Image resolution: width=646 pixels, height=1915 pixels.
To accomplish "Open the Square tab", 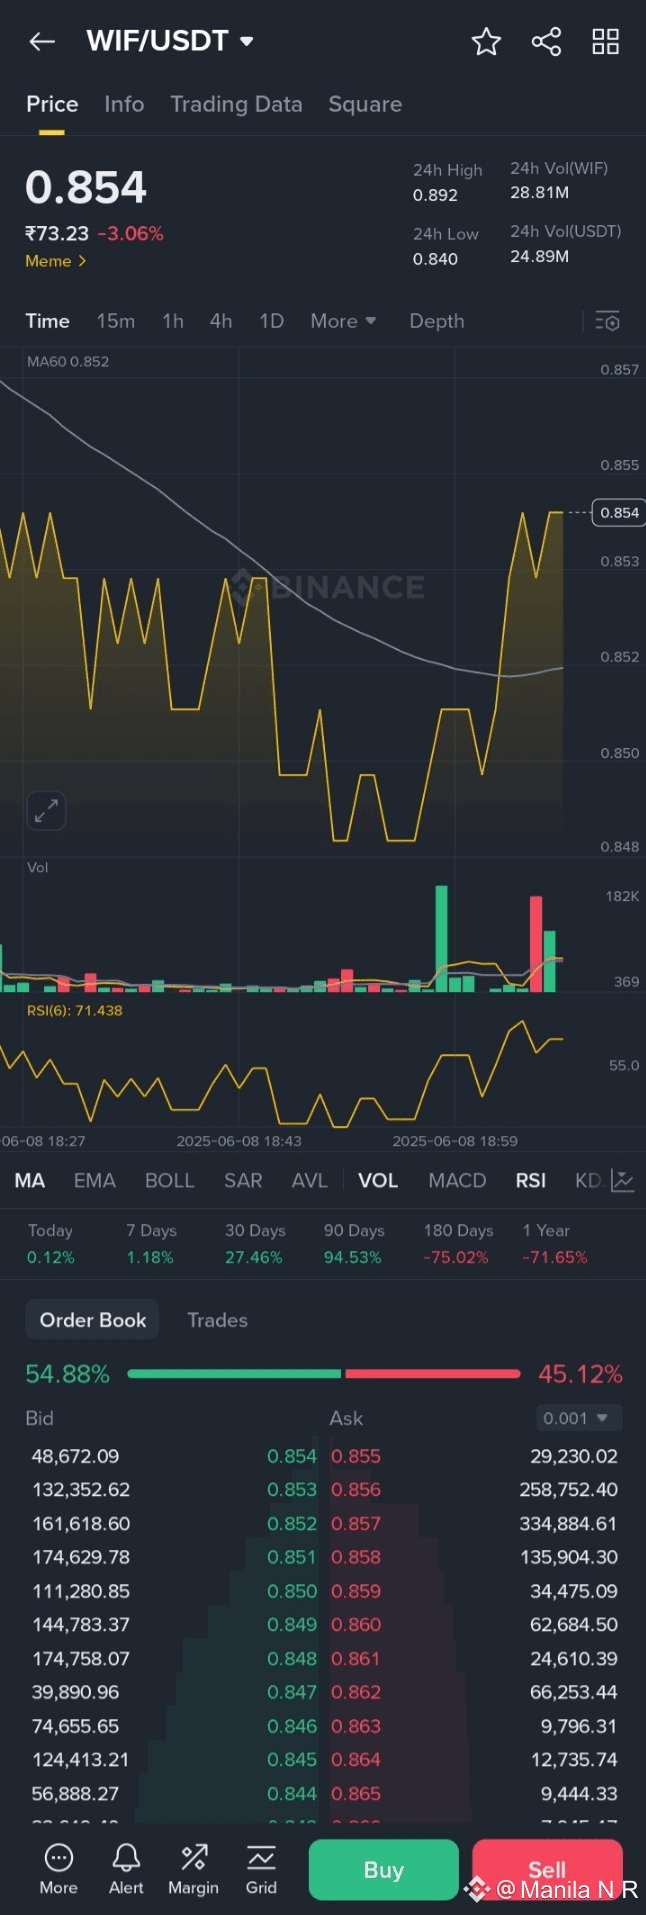I will (365, 104).
